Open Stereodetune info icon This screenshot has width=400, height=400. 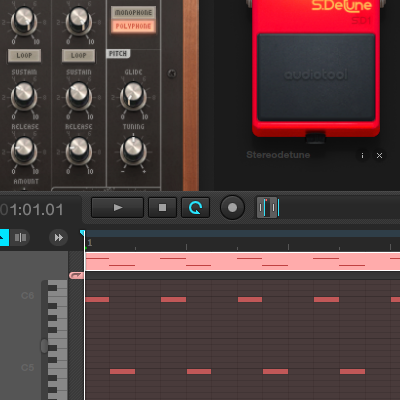[x=362, y=156]
